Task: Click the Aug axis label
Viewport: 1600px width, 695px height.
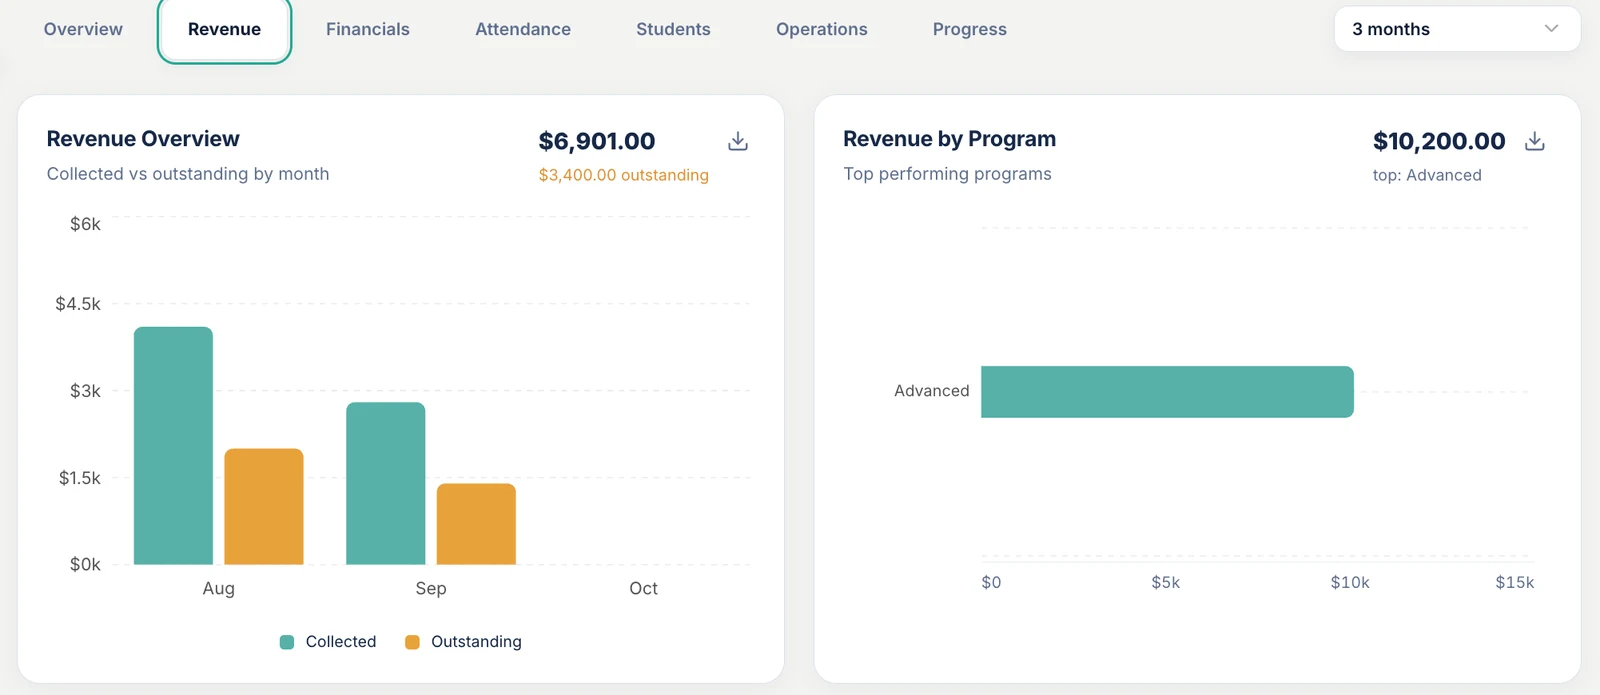Action: [219, 589]
